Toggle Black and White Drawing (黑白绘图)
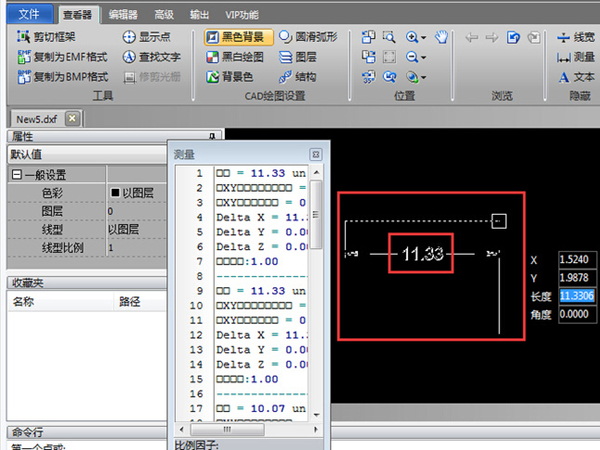 coord(238,56)
